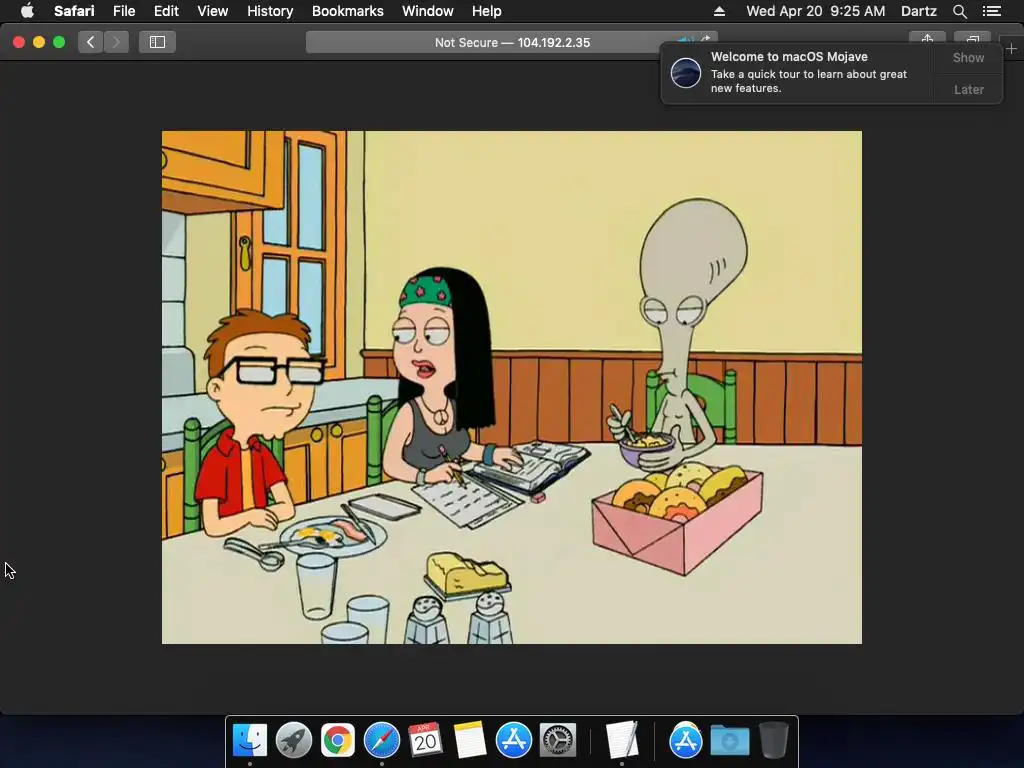1024x768 pixels.
Task: Click the eject icon in menu bar
Action: point(719,11)
